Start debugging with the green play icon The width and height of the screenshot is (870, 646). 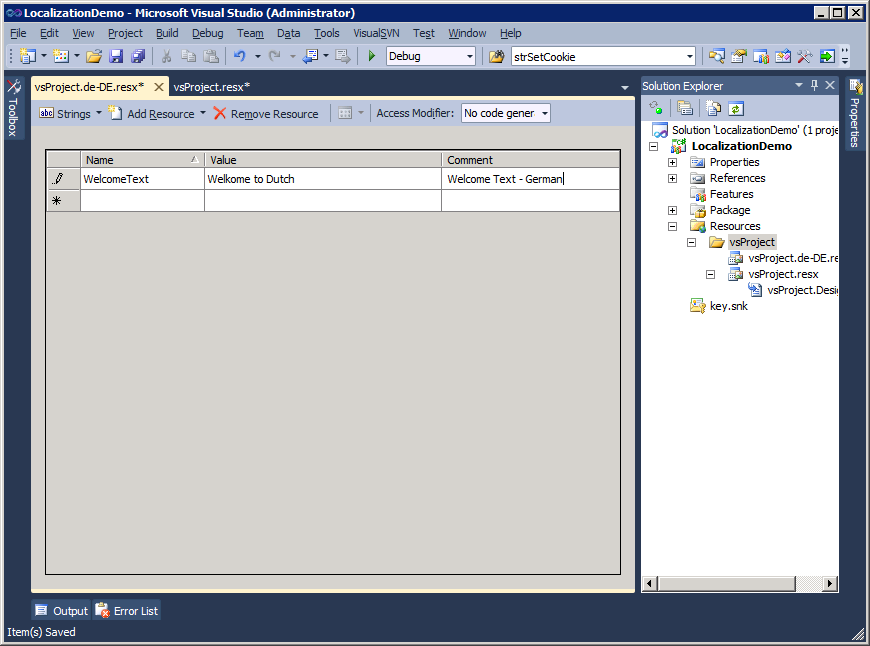pos(372,56)
